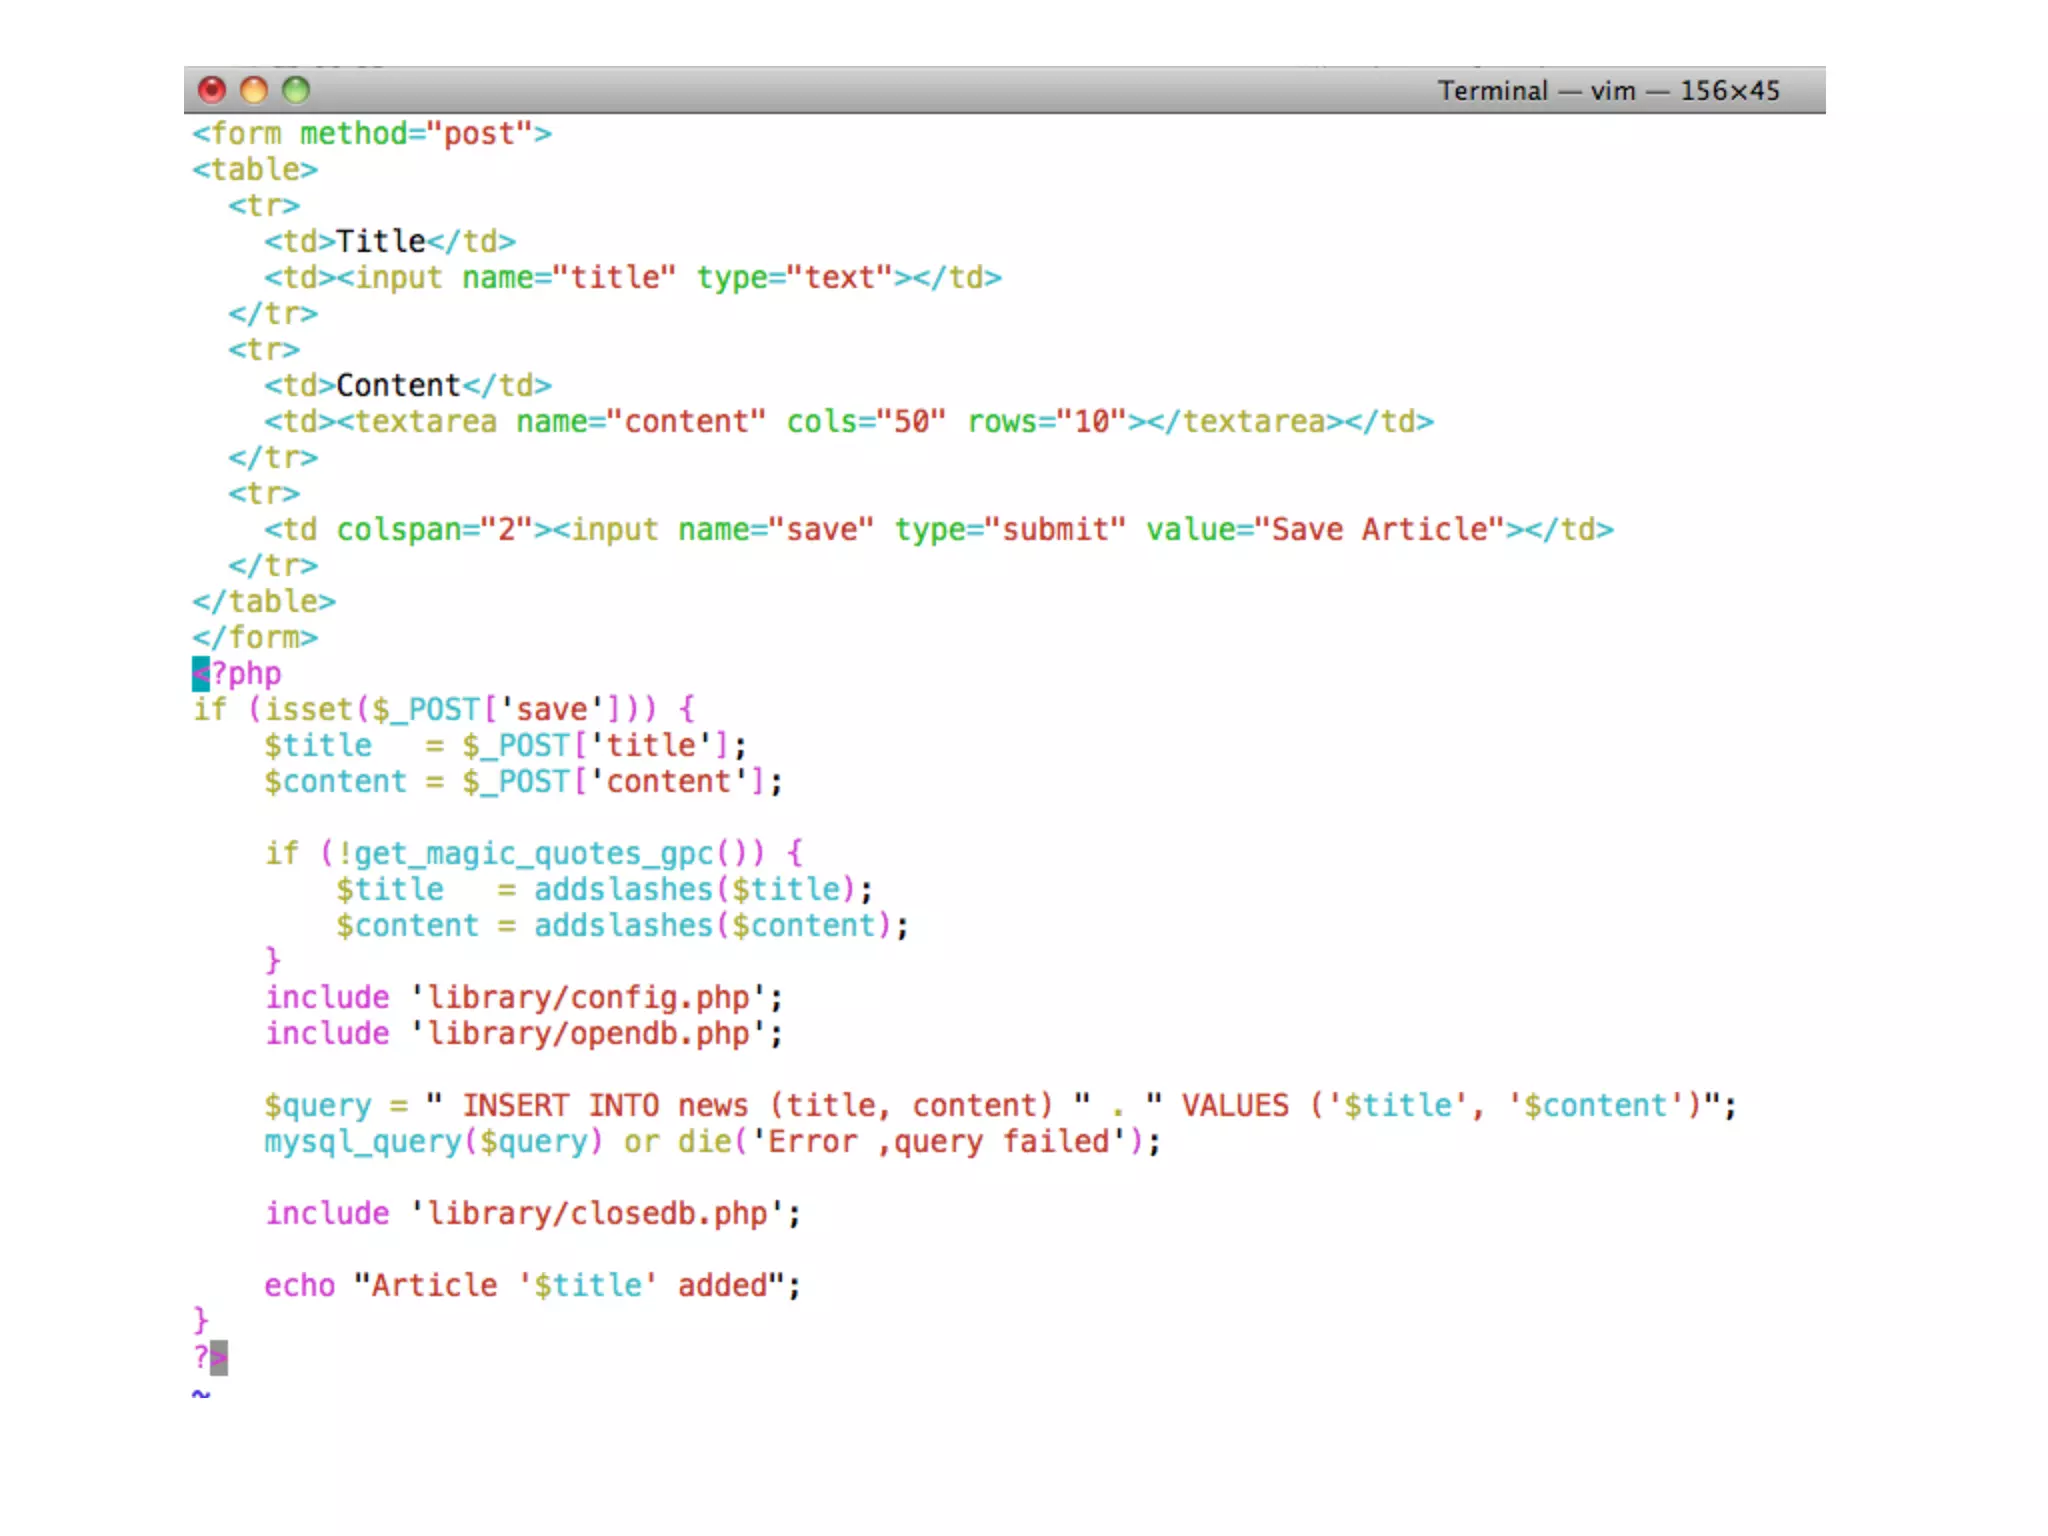Click the echo "Article '$title' added" line

(x=532, y=1286)
